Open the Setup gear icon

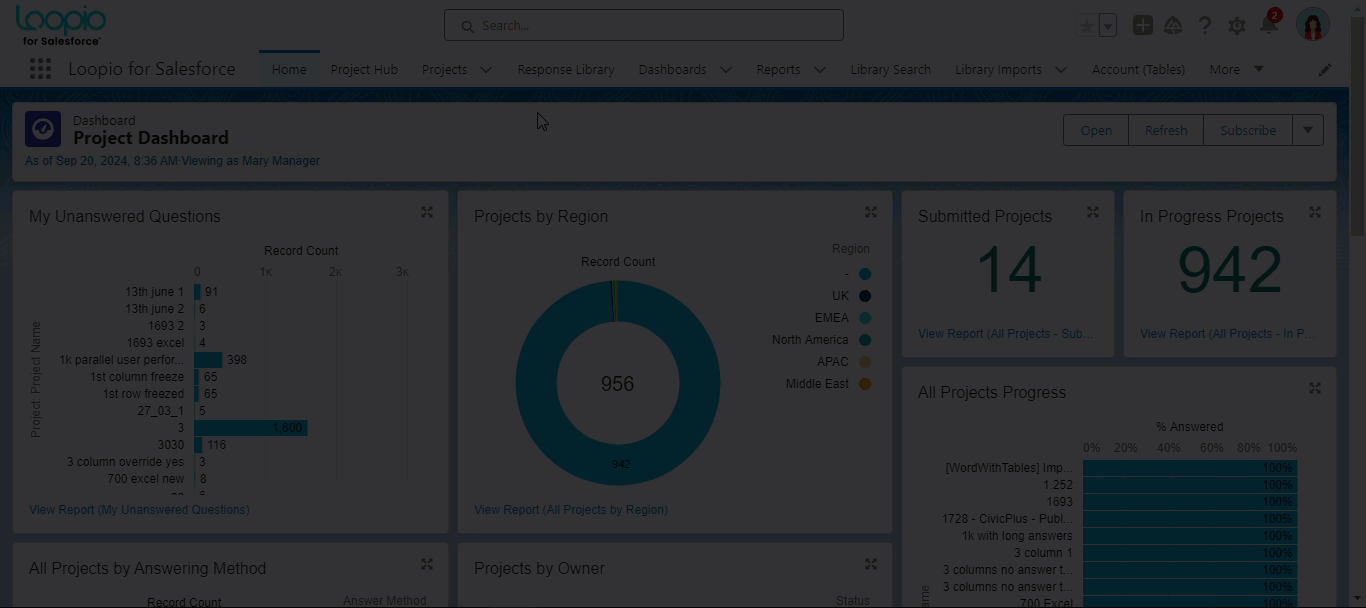1237,26
